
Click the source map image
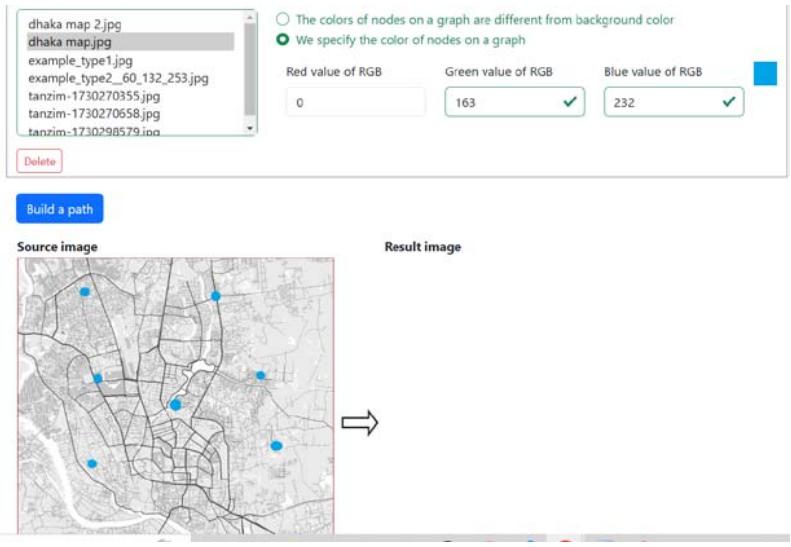(x=176, y=395)
